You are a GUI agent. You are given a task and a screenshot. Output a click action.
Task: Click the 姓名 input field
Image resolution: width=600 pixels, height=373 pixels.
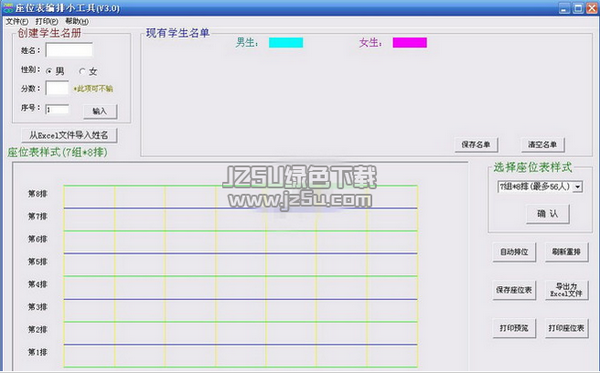tap(69, 50)
